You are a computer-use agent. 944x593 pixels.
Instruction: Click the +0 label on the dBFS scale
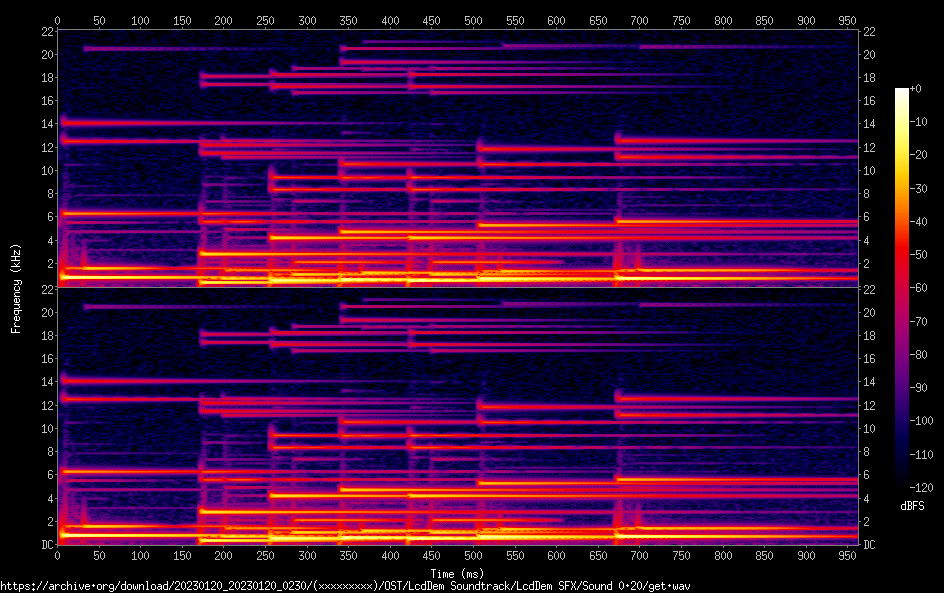916,90
